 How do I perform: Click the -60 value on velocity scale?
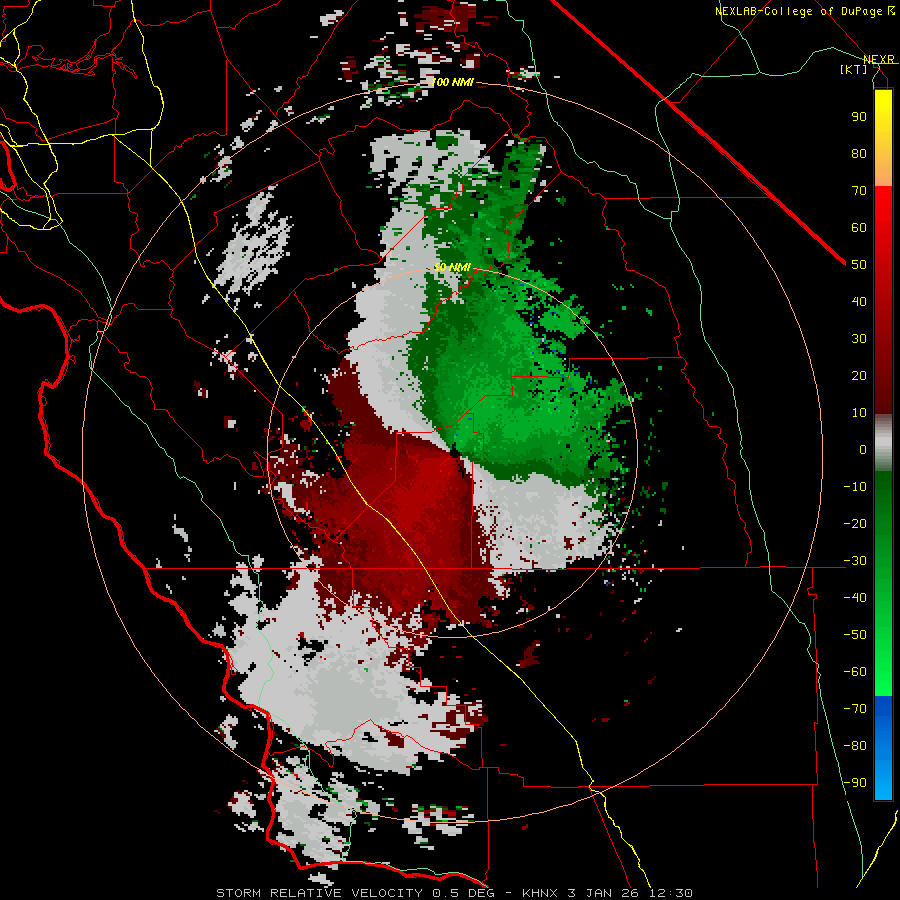pos(855,672)
